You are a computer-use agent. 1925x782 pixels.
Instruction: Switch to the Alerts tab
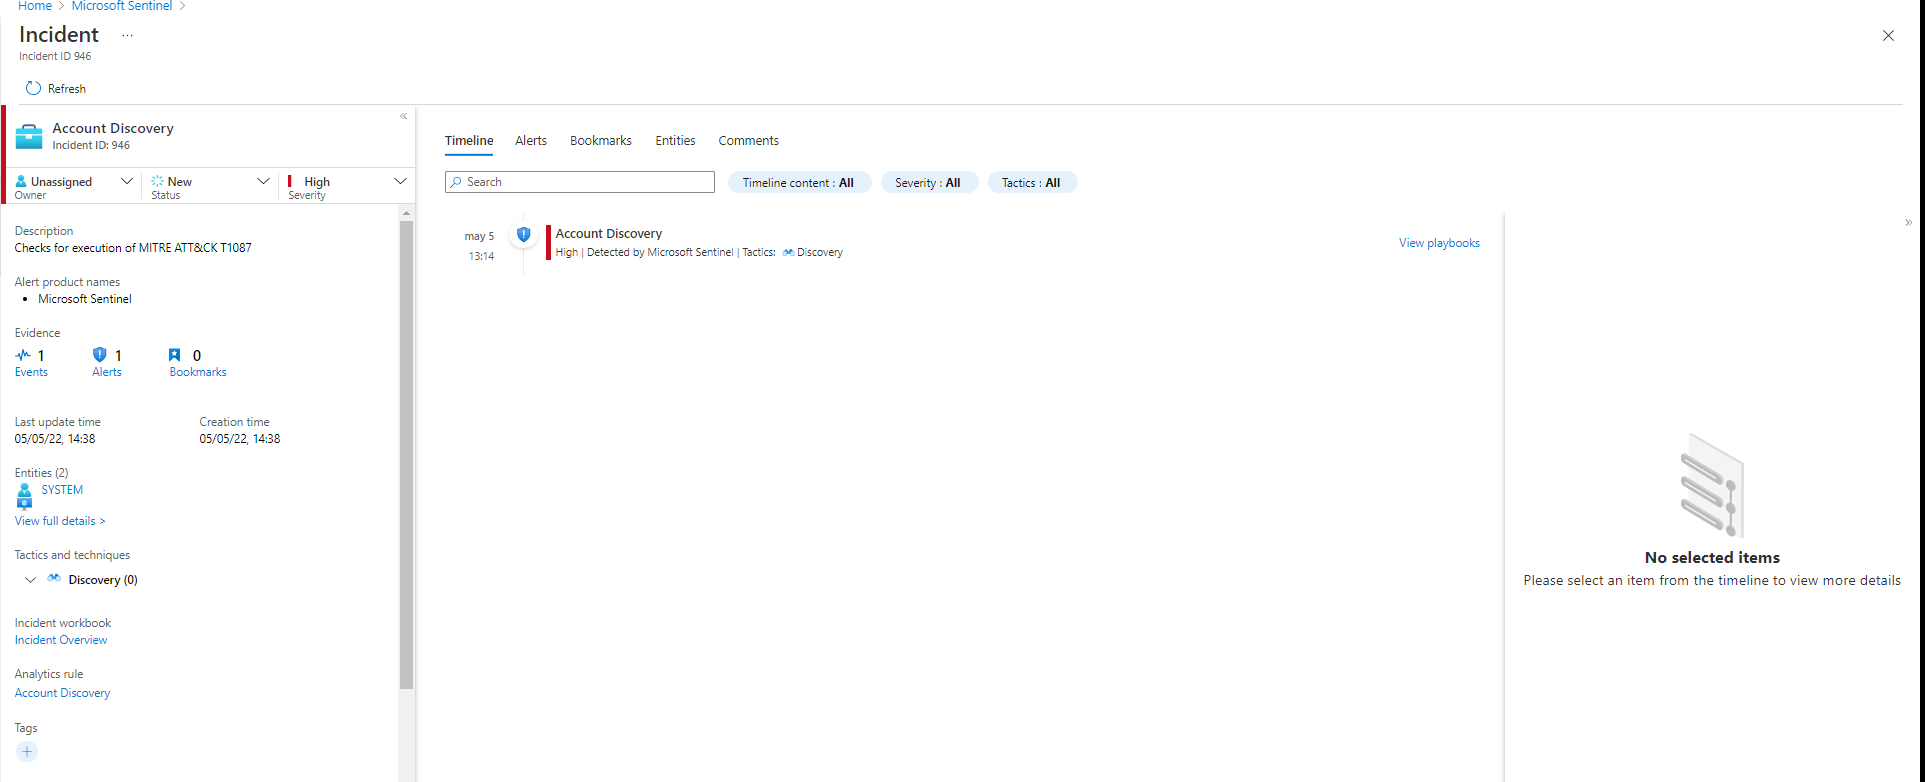531,141
